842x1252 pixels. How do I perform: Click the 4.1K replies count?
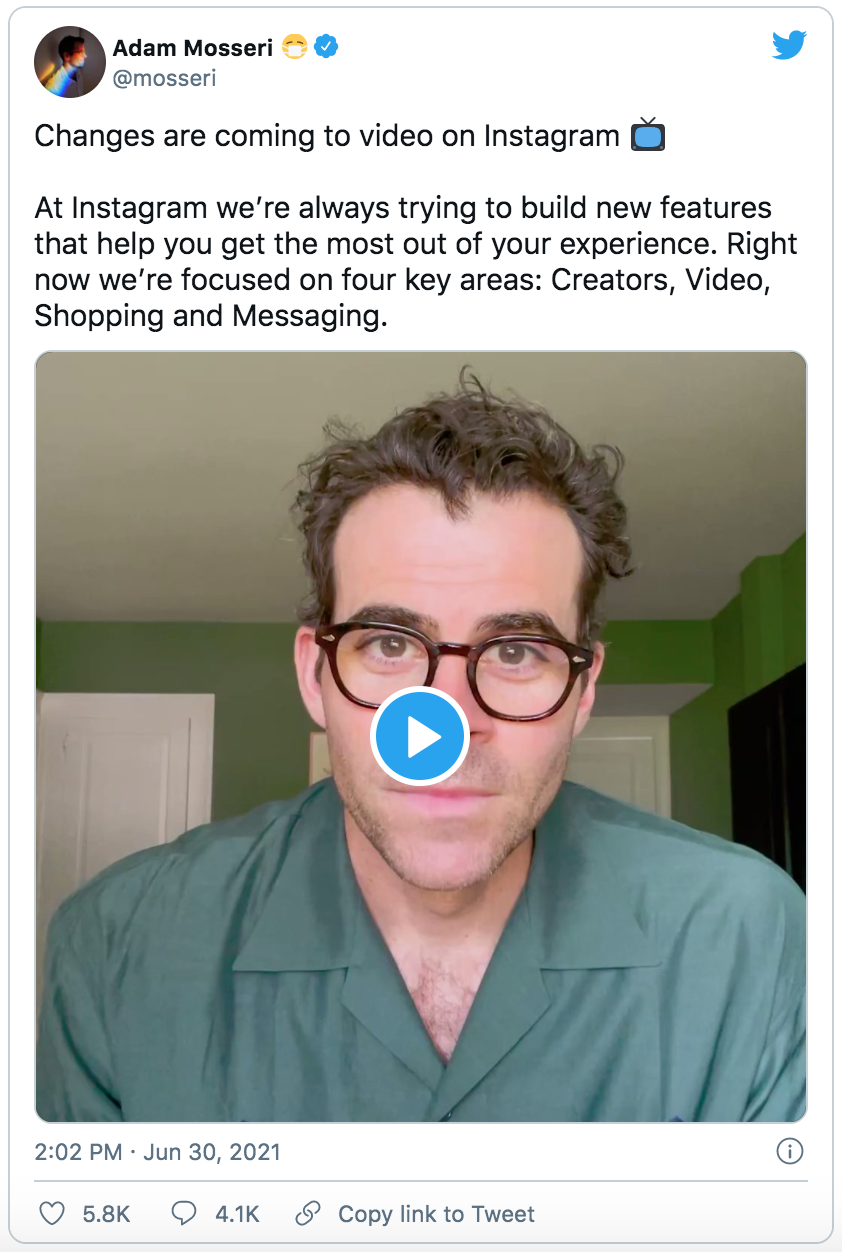click(x=237, y=1214)
